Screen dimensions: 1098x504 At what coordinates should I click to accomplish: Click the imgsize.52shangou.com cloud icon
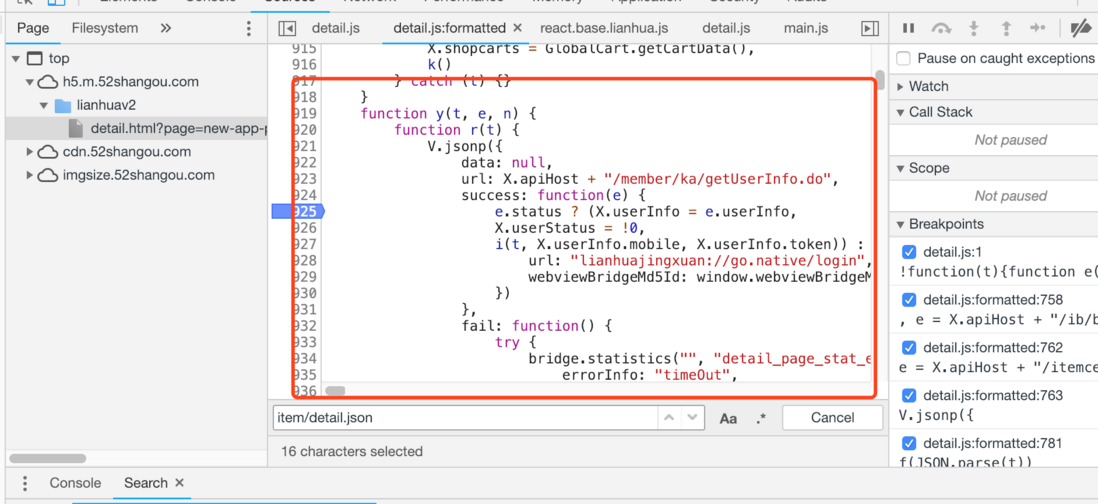47,175
